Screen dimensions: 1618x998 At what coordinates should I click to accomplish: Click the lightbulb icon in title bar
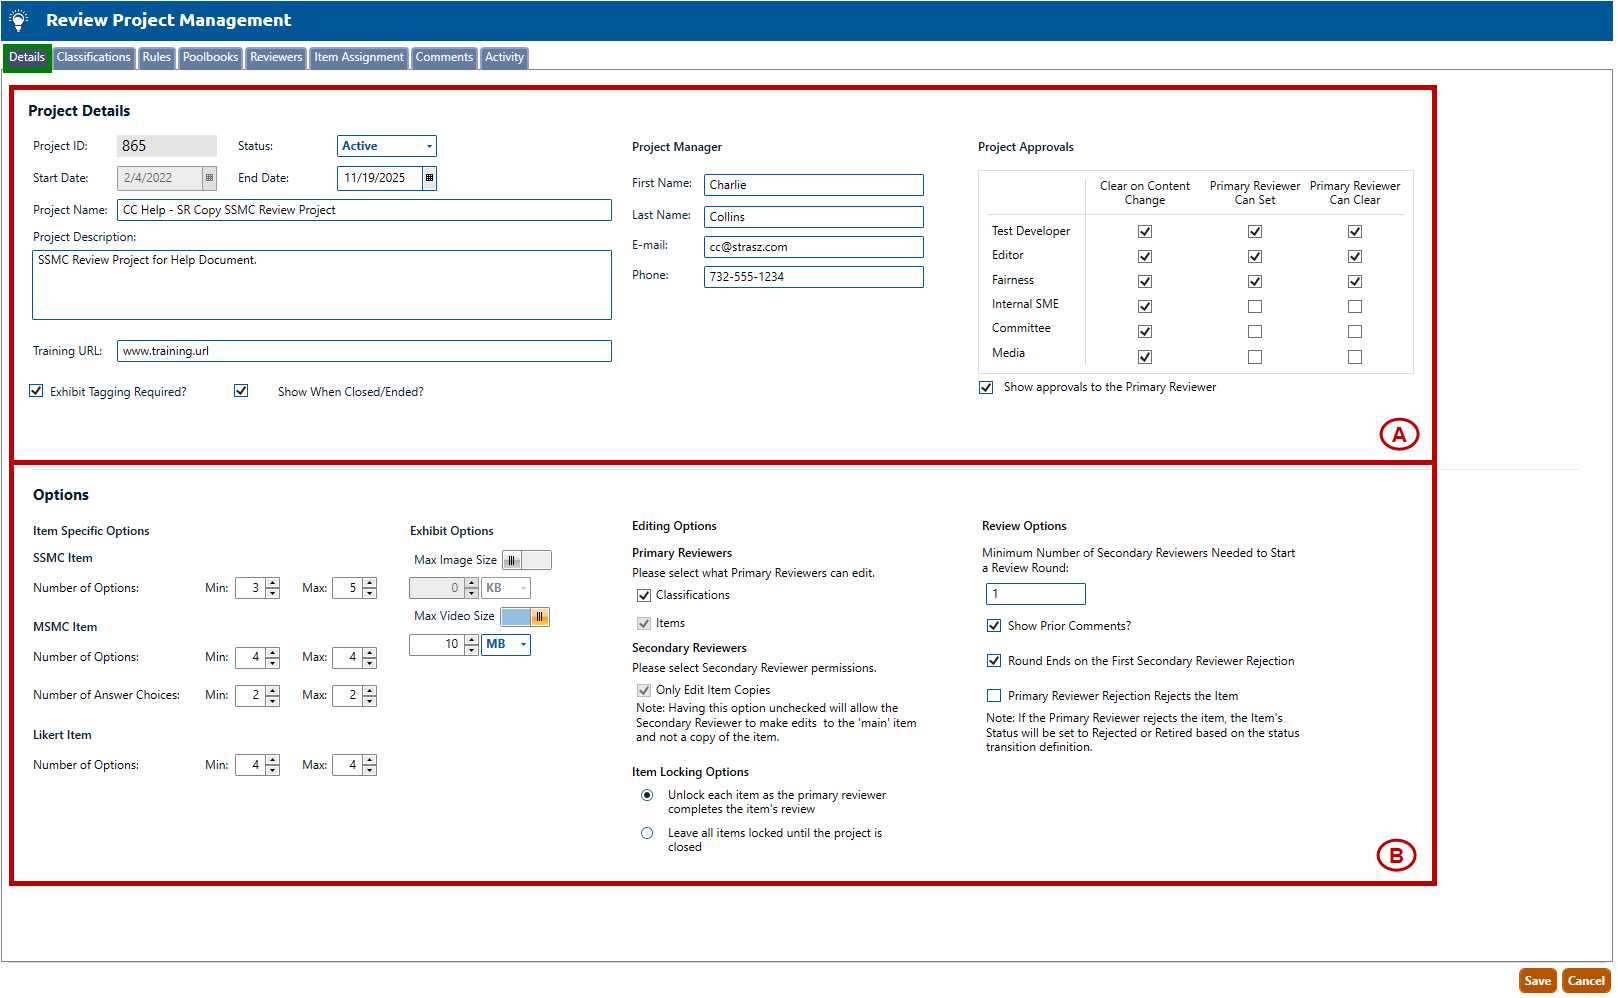pyautogui.click(x=19, y=20)
